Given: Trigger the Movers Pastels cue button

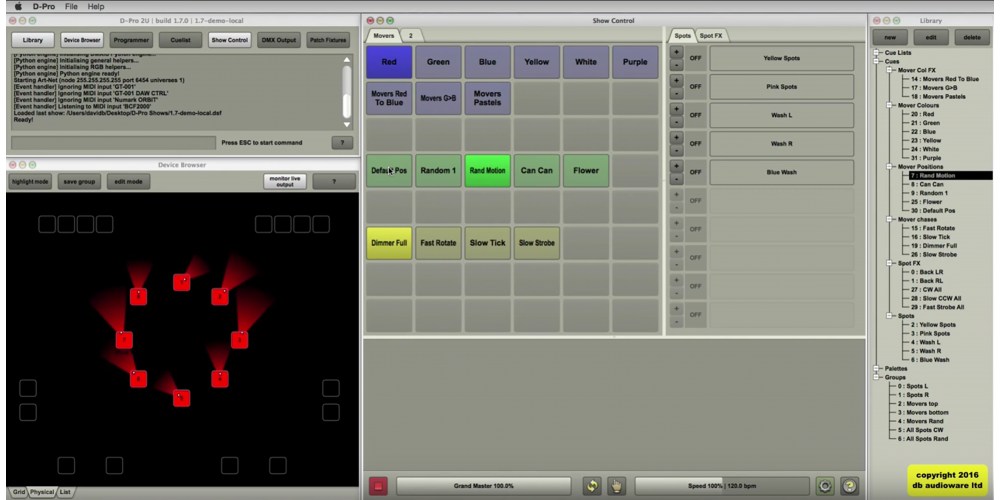Looking at the screenshot, I should [487, 98].
